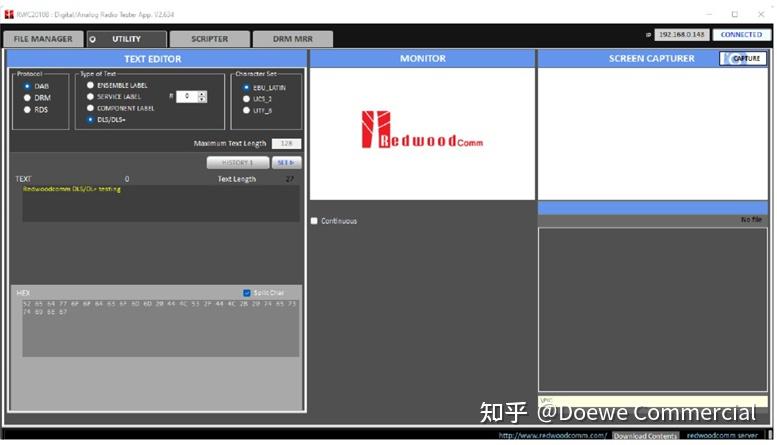
Task: Click the SET button
Action: point(286,163)
